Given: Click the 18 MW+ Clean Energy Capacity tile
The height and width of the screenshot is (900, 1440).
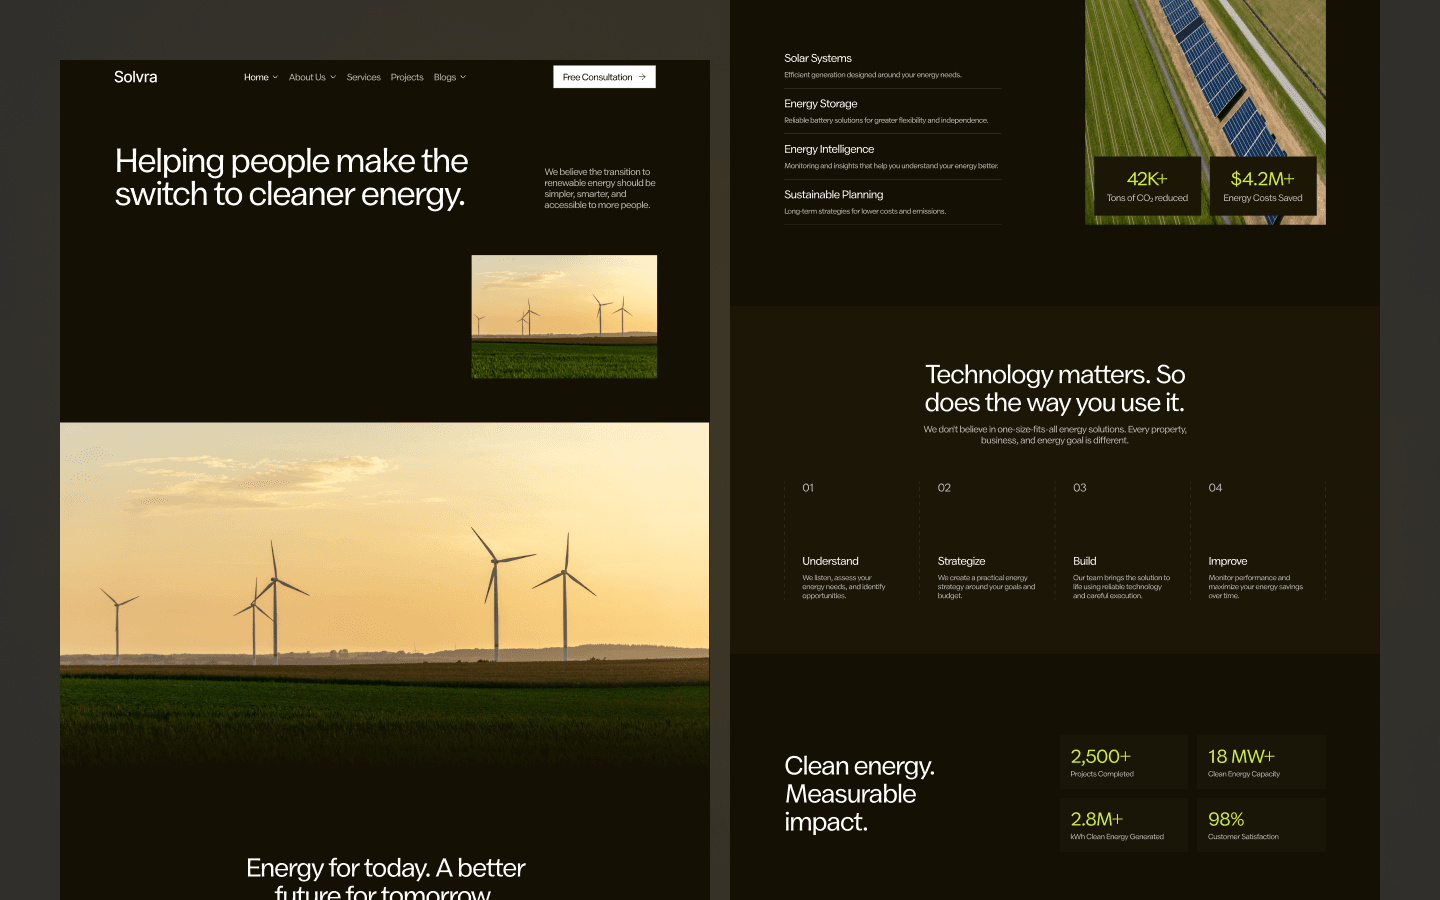Looking at the screenshot, I should click(1261, 762).
